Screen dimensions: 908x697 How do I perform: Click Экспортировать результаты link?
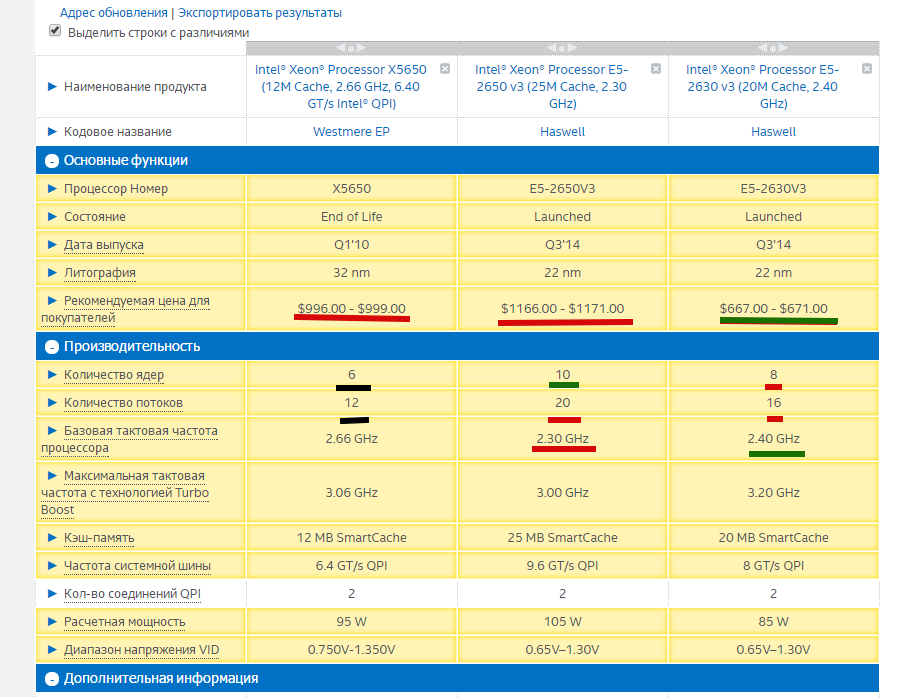tap(260, 13)
